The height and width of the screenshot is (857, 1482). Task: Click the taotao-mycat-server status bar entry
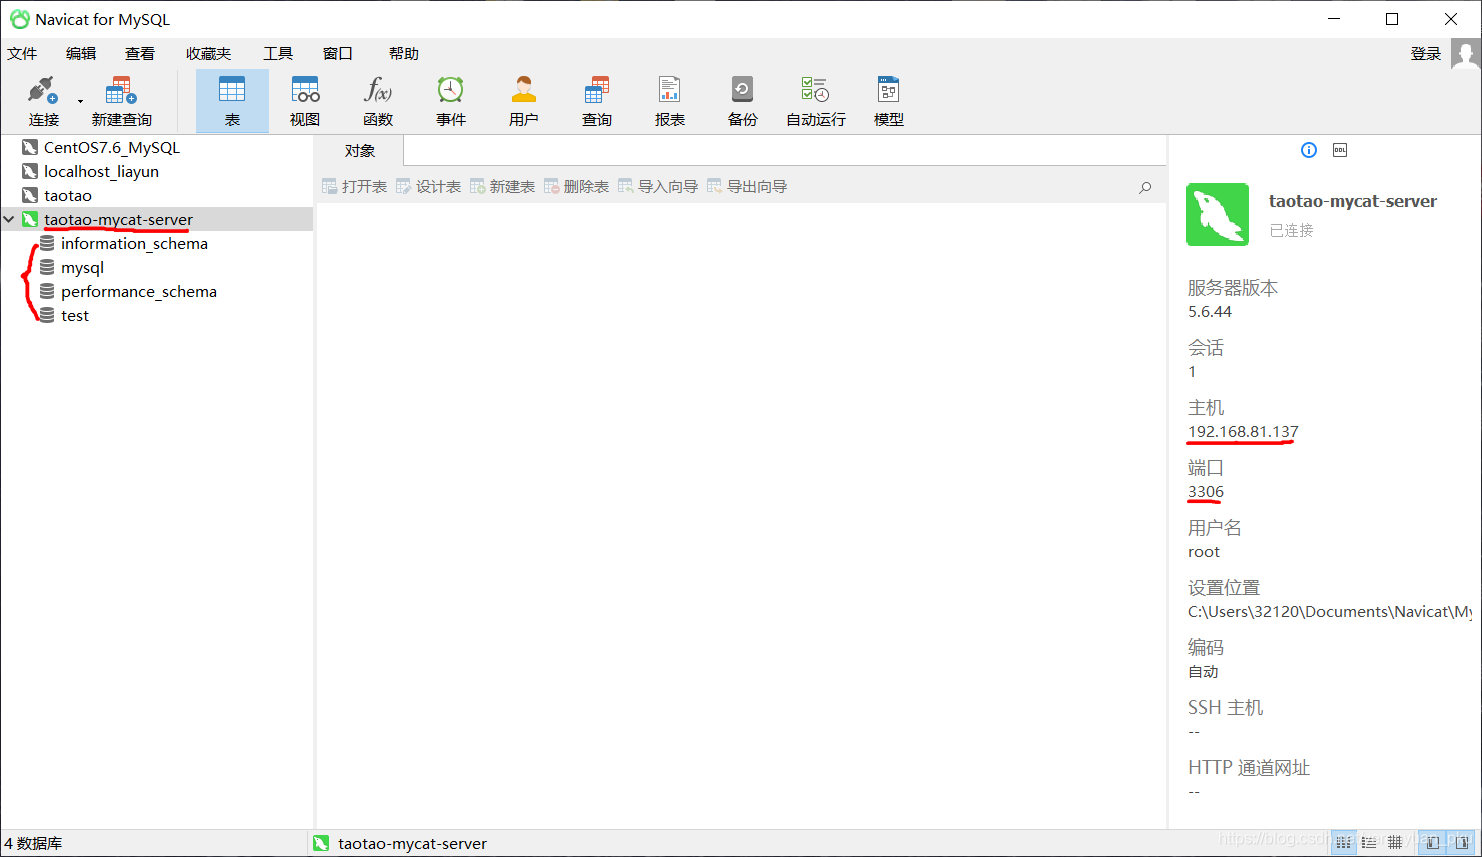pyautogui.click(x=401, y=843)
